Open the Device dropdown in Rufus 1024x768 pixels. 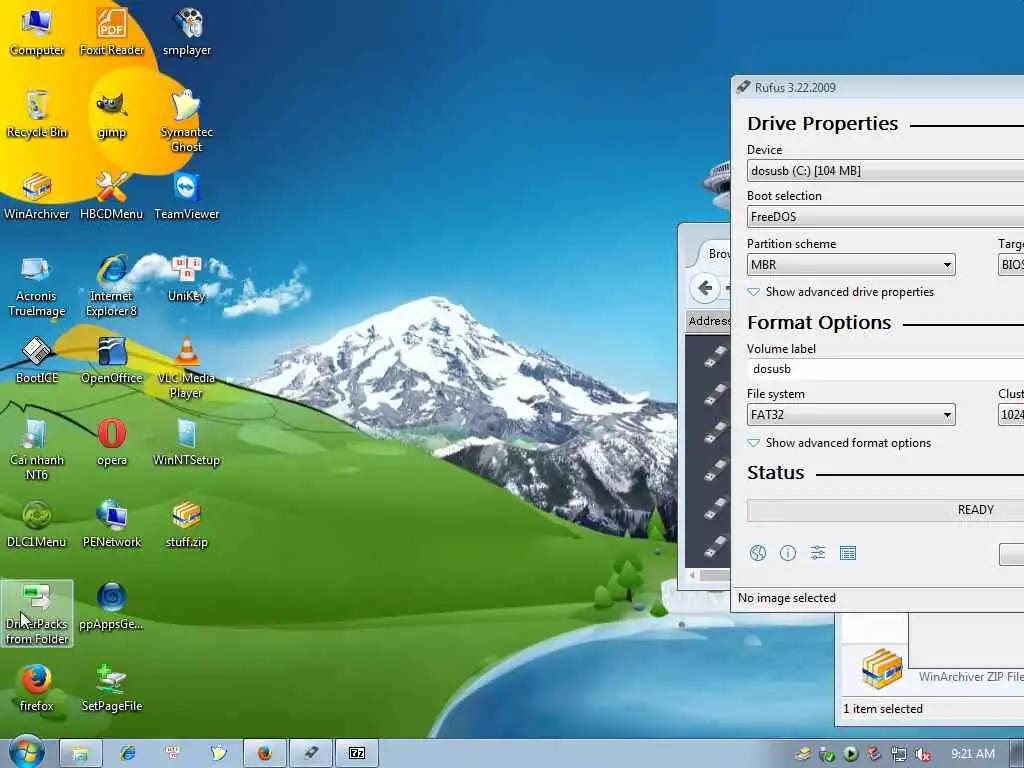tap(886, 171)
